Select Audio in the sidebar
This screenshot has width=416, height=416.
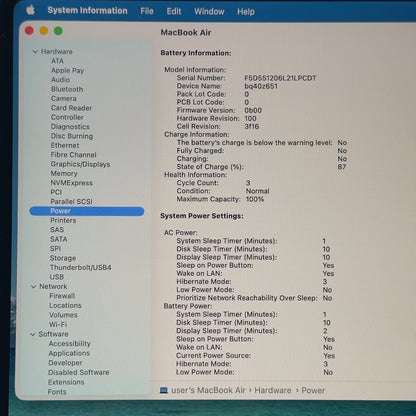60,80
